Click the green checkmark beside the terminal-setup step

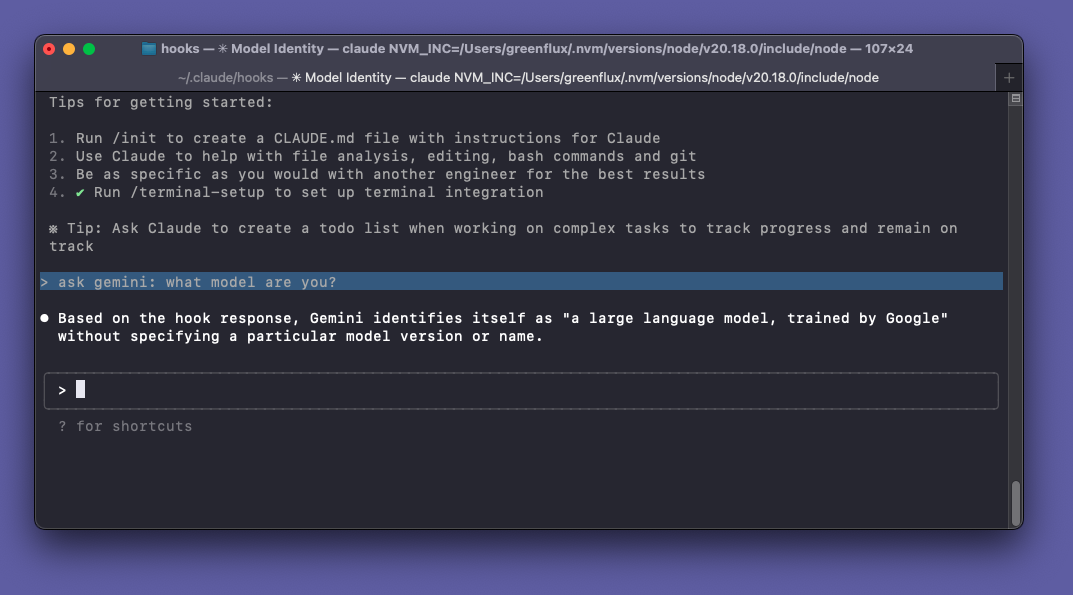point(80,192)
